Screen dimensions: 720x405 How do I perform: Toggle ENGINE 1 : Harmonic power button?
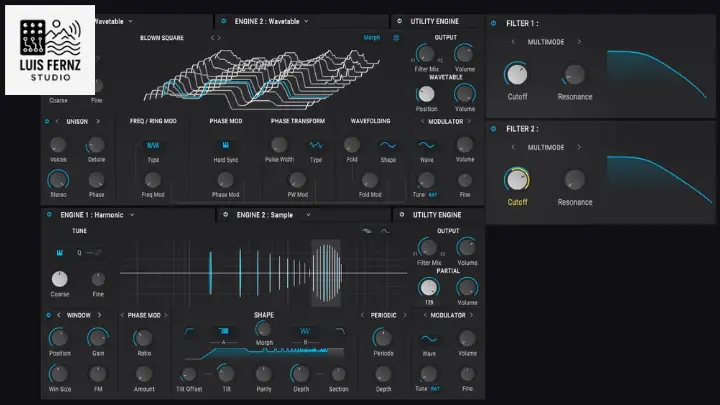(x=49, y=214)
